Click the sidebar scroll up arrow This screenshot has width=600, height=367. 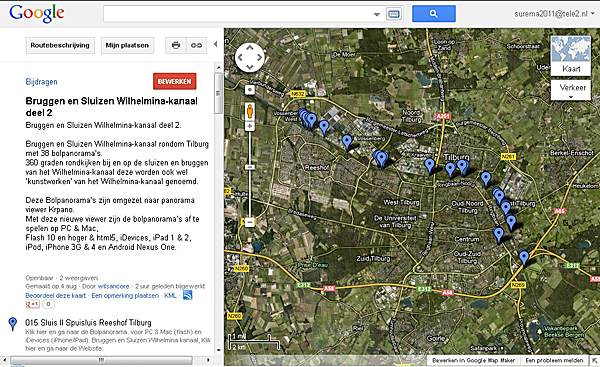pyautogui.click(x=218, y=67)
